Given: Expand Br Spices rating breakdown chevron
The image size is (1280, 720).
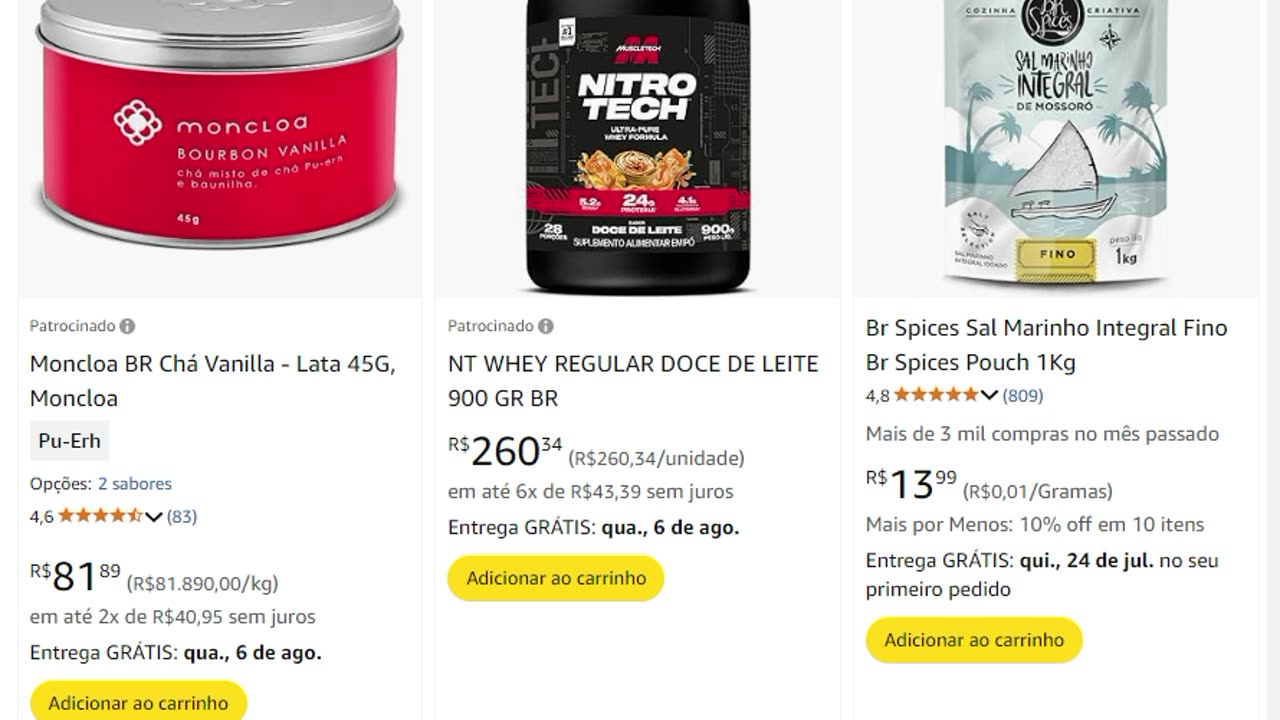Looking at the screenshot, I should pyautogui.click(x=989, y=396).
